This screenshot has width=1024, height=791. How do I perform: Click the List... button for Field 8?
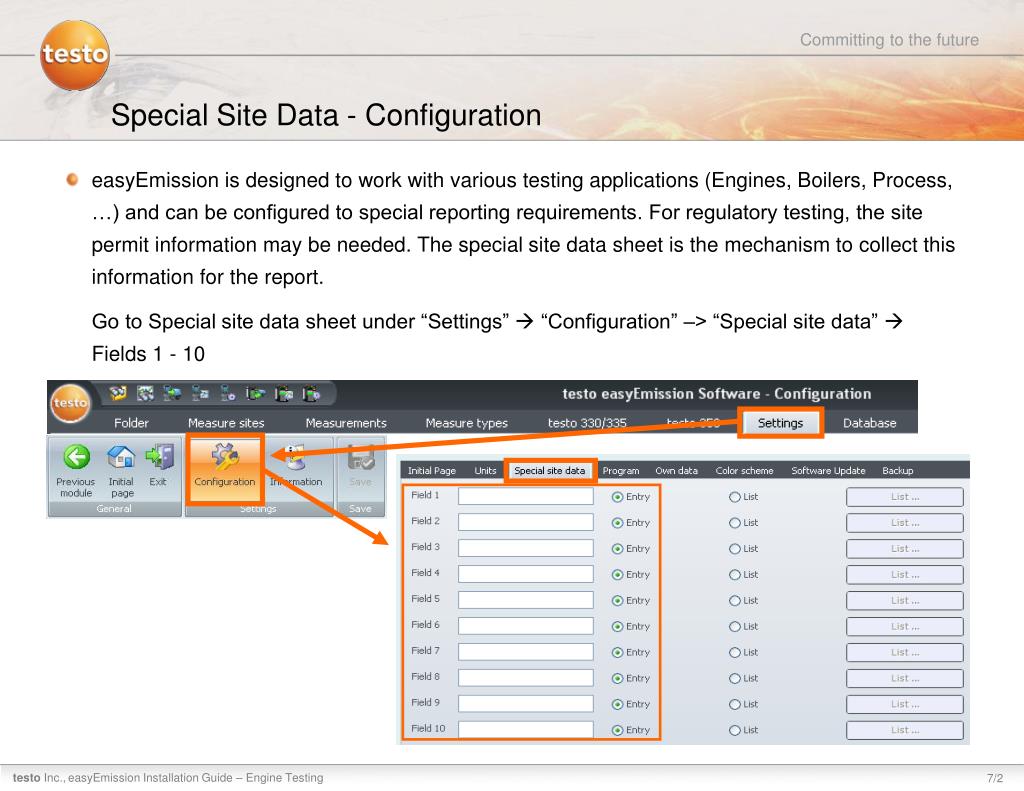[x=904, y=679]
